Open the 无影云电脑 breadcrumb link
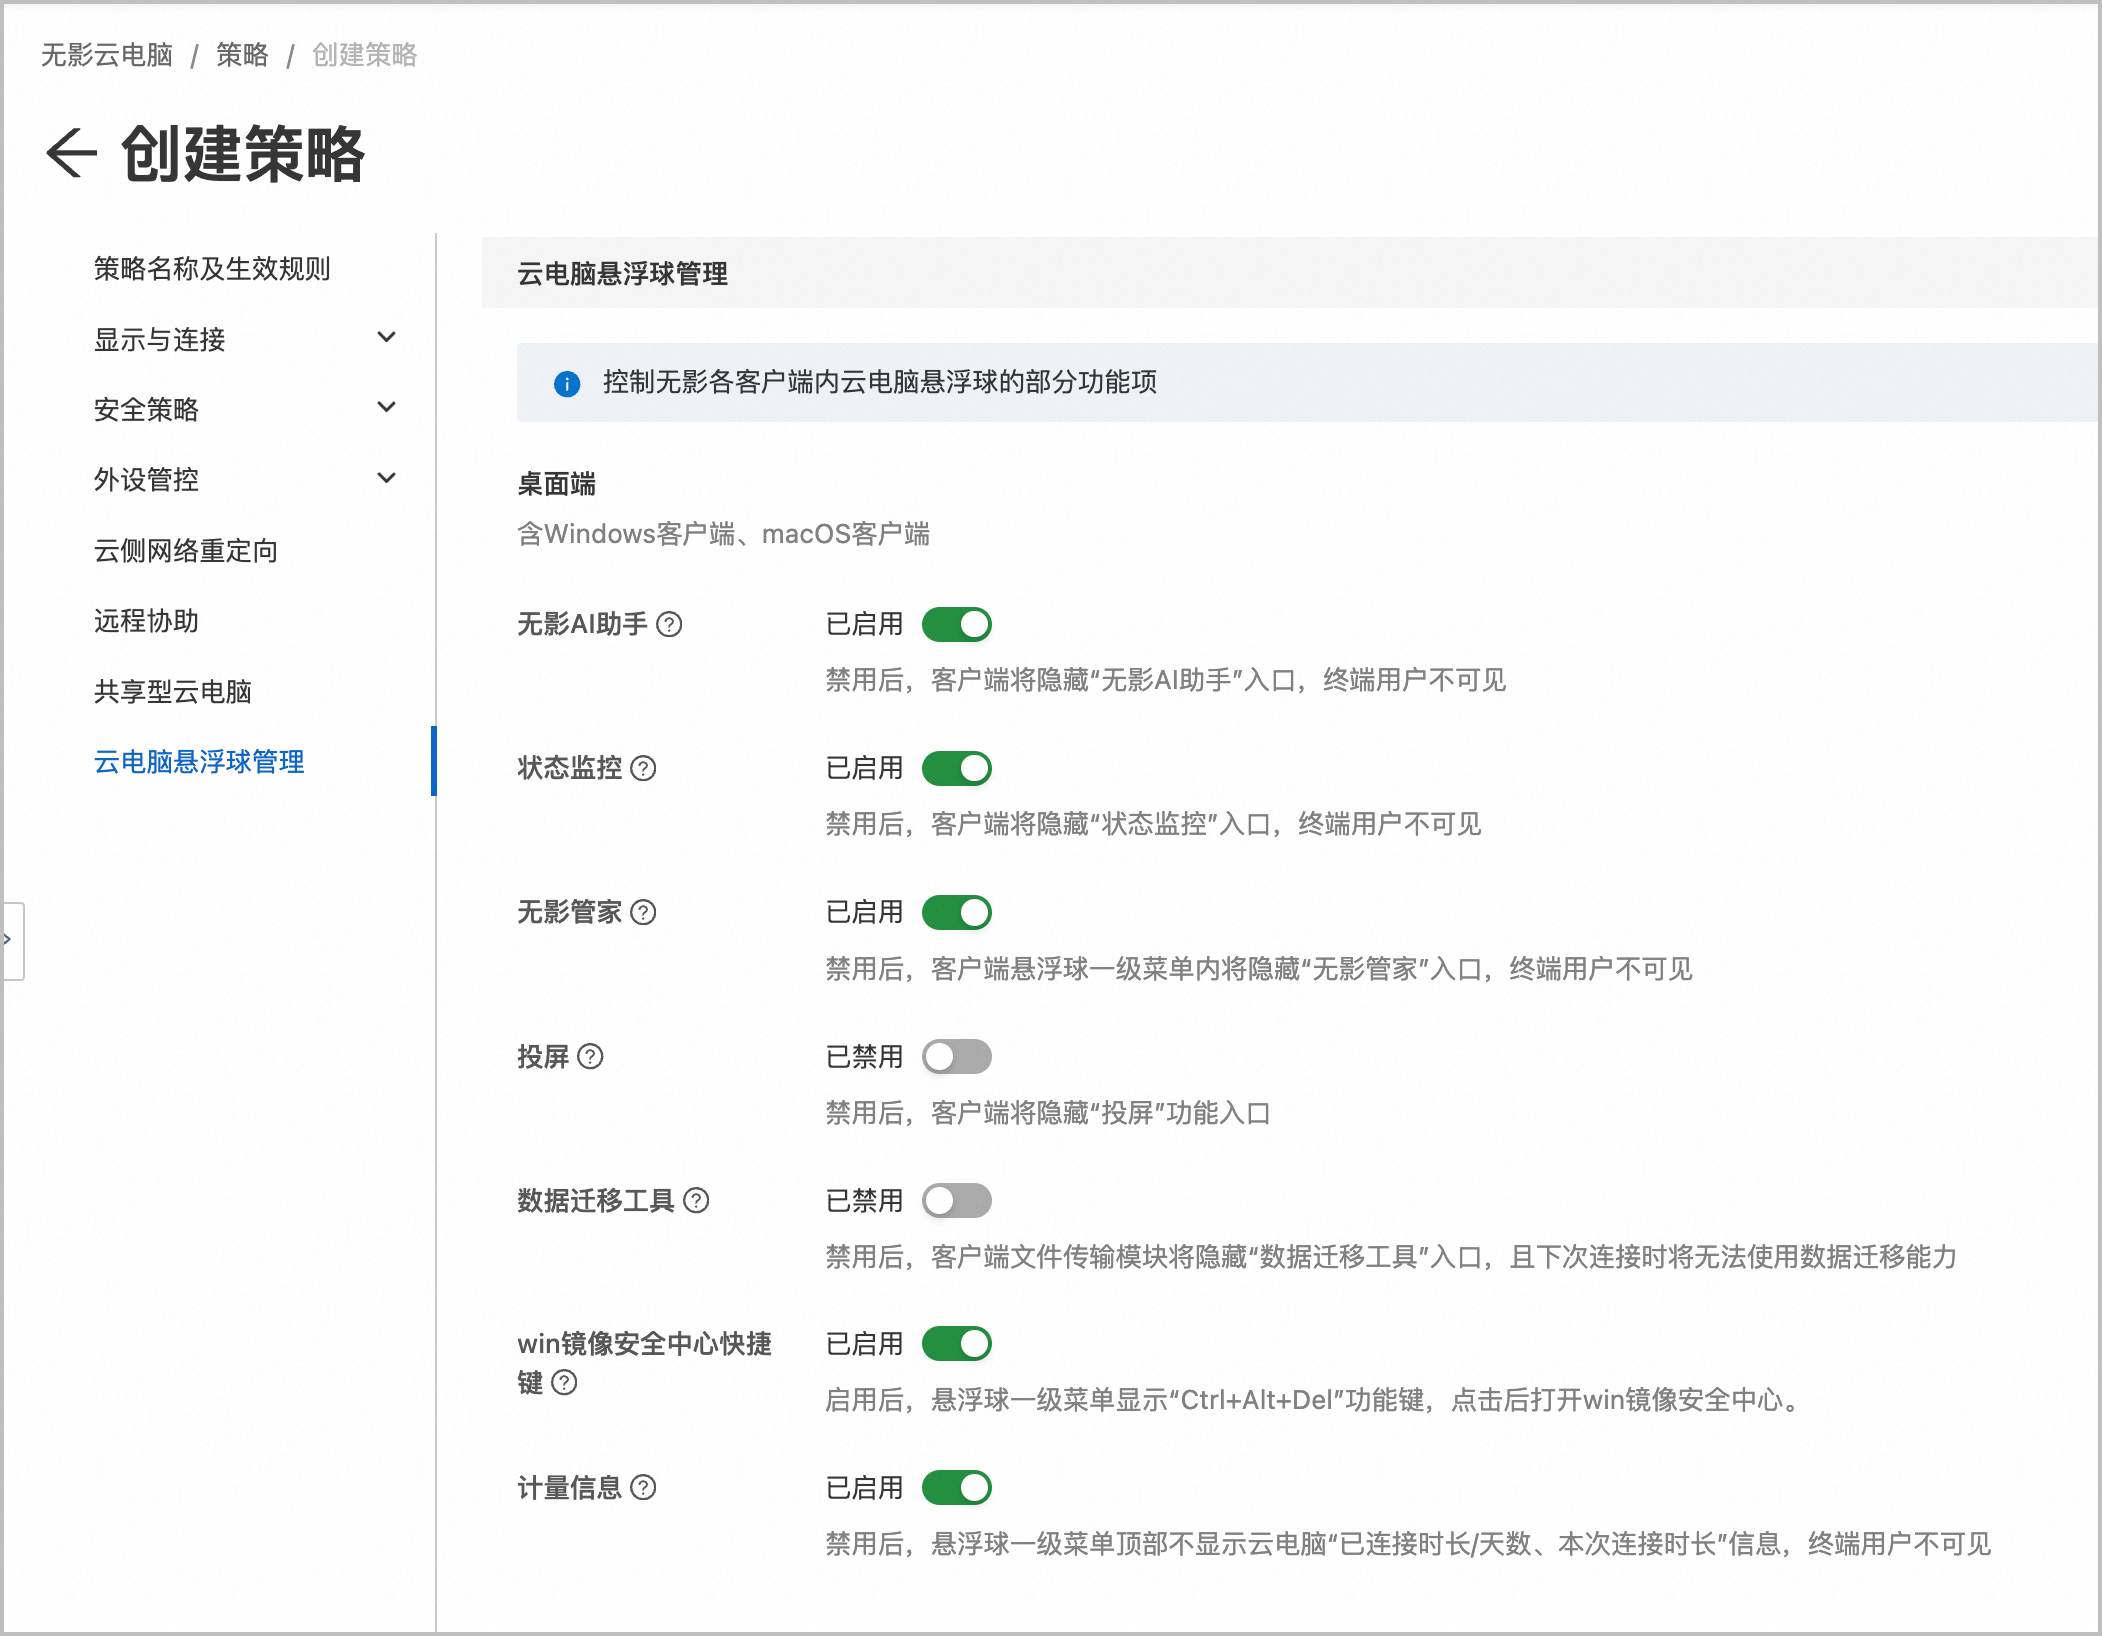Viewport: 2102px width, 1636px height. (x=107, y=55)
